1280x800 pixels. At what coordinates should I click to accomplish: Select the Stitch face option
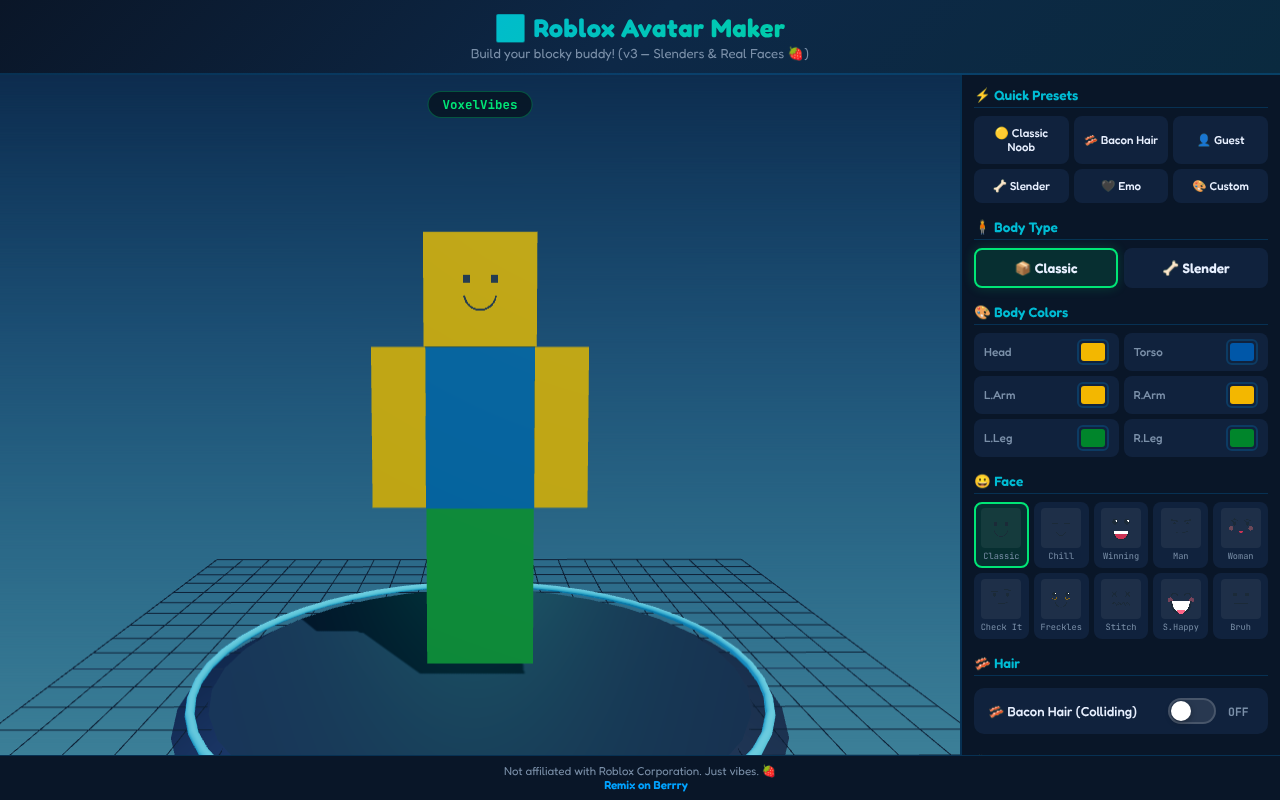[1120, 605]
